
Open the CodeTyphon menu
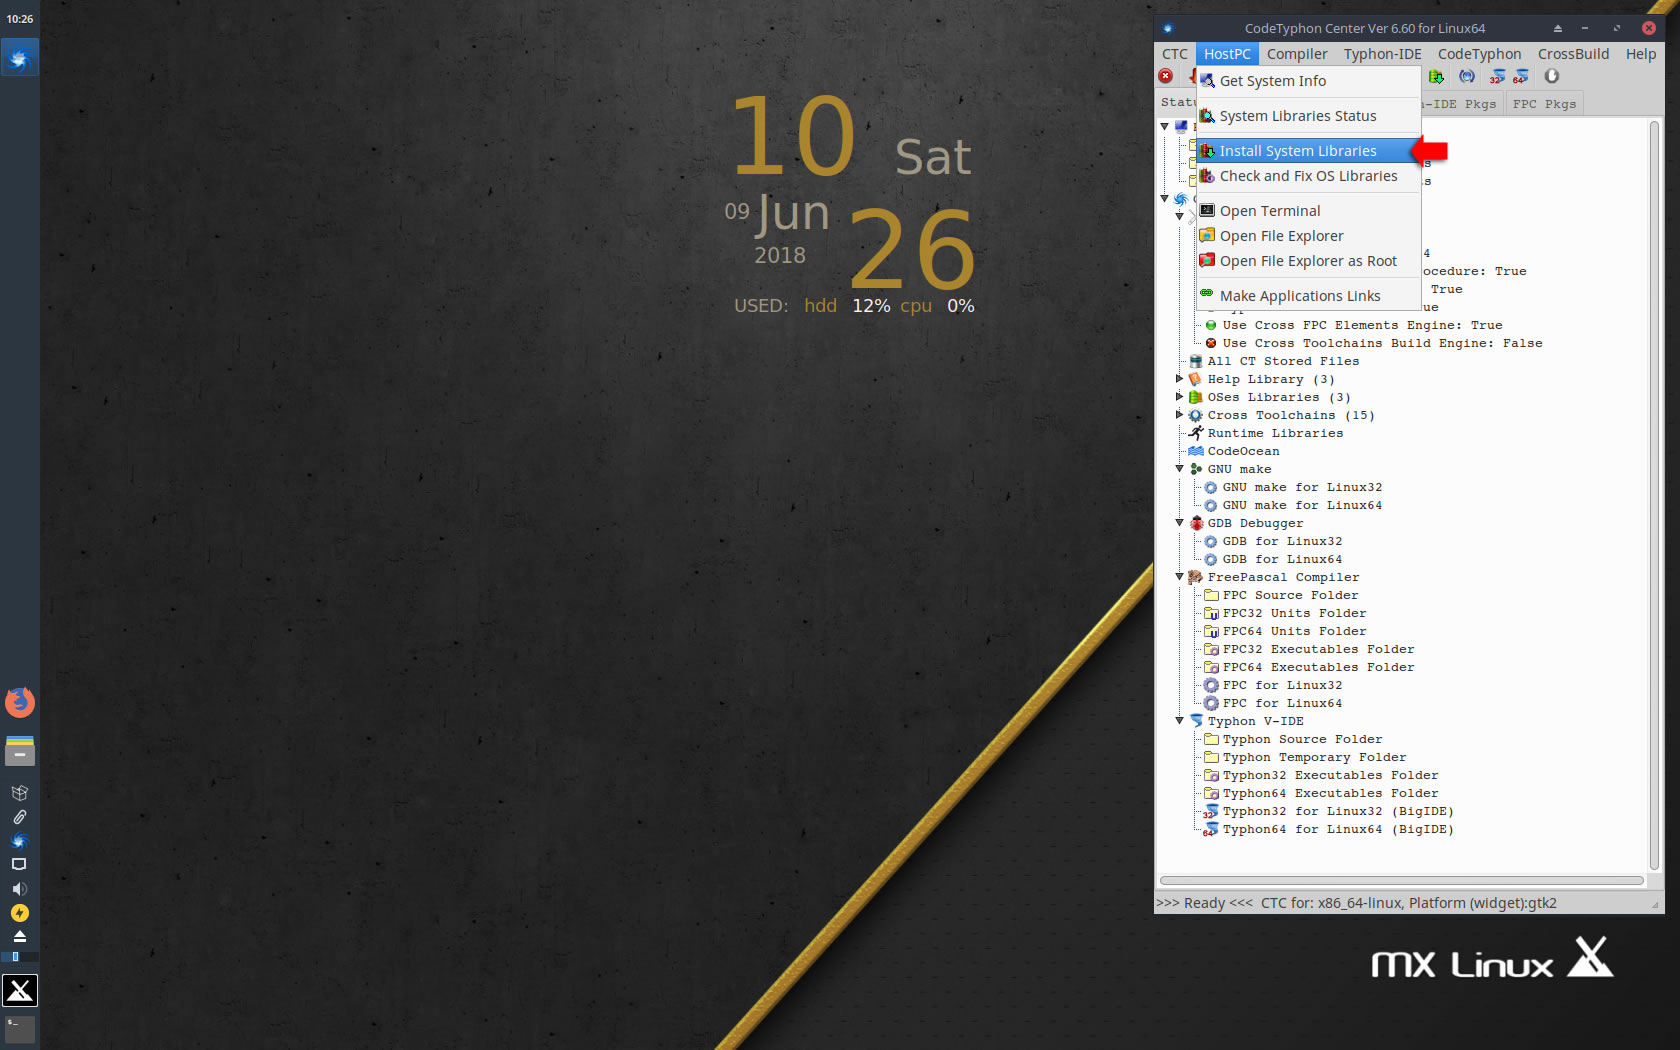point(1479,54)
